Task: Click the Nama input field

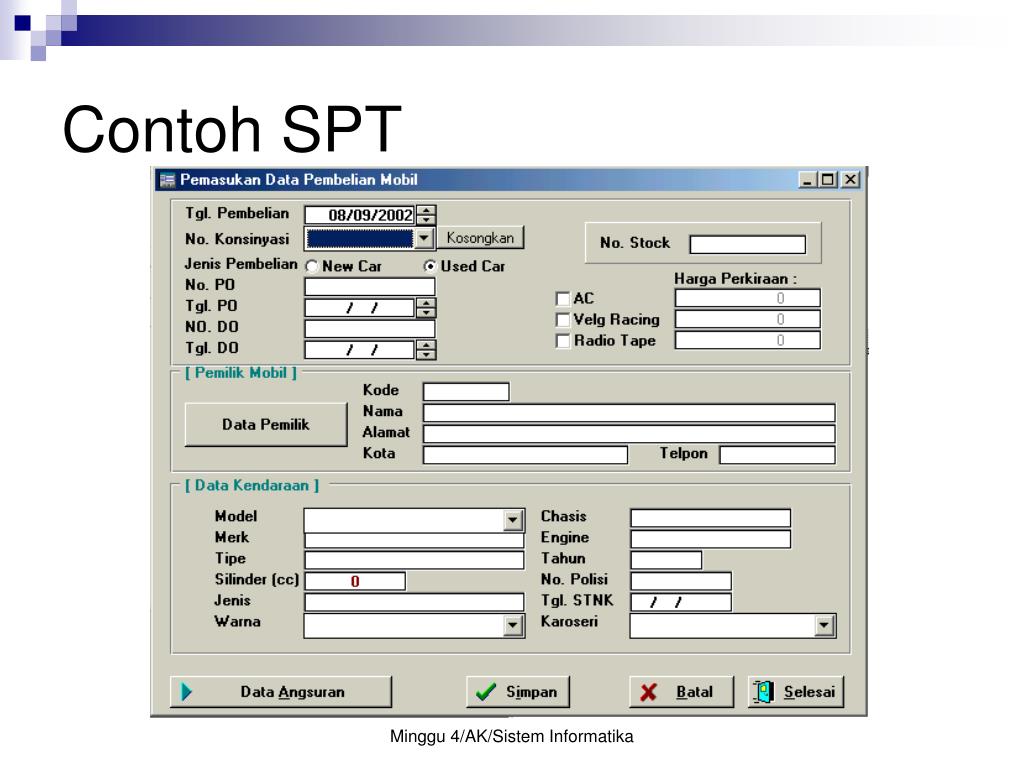Action: pyautogui.click(x=630, y=413)
